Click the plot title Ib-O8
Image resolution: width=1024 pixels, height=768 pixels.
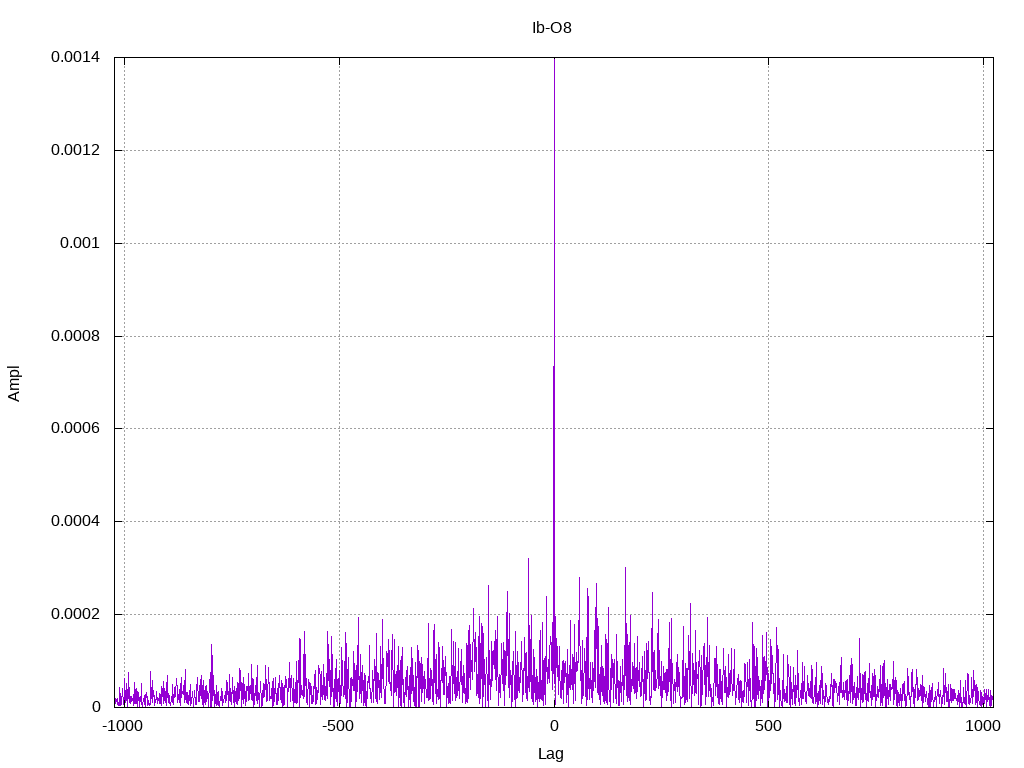point(552,27)
